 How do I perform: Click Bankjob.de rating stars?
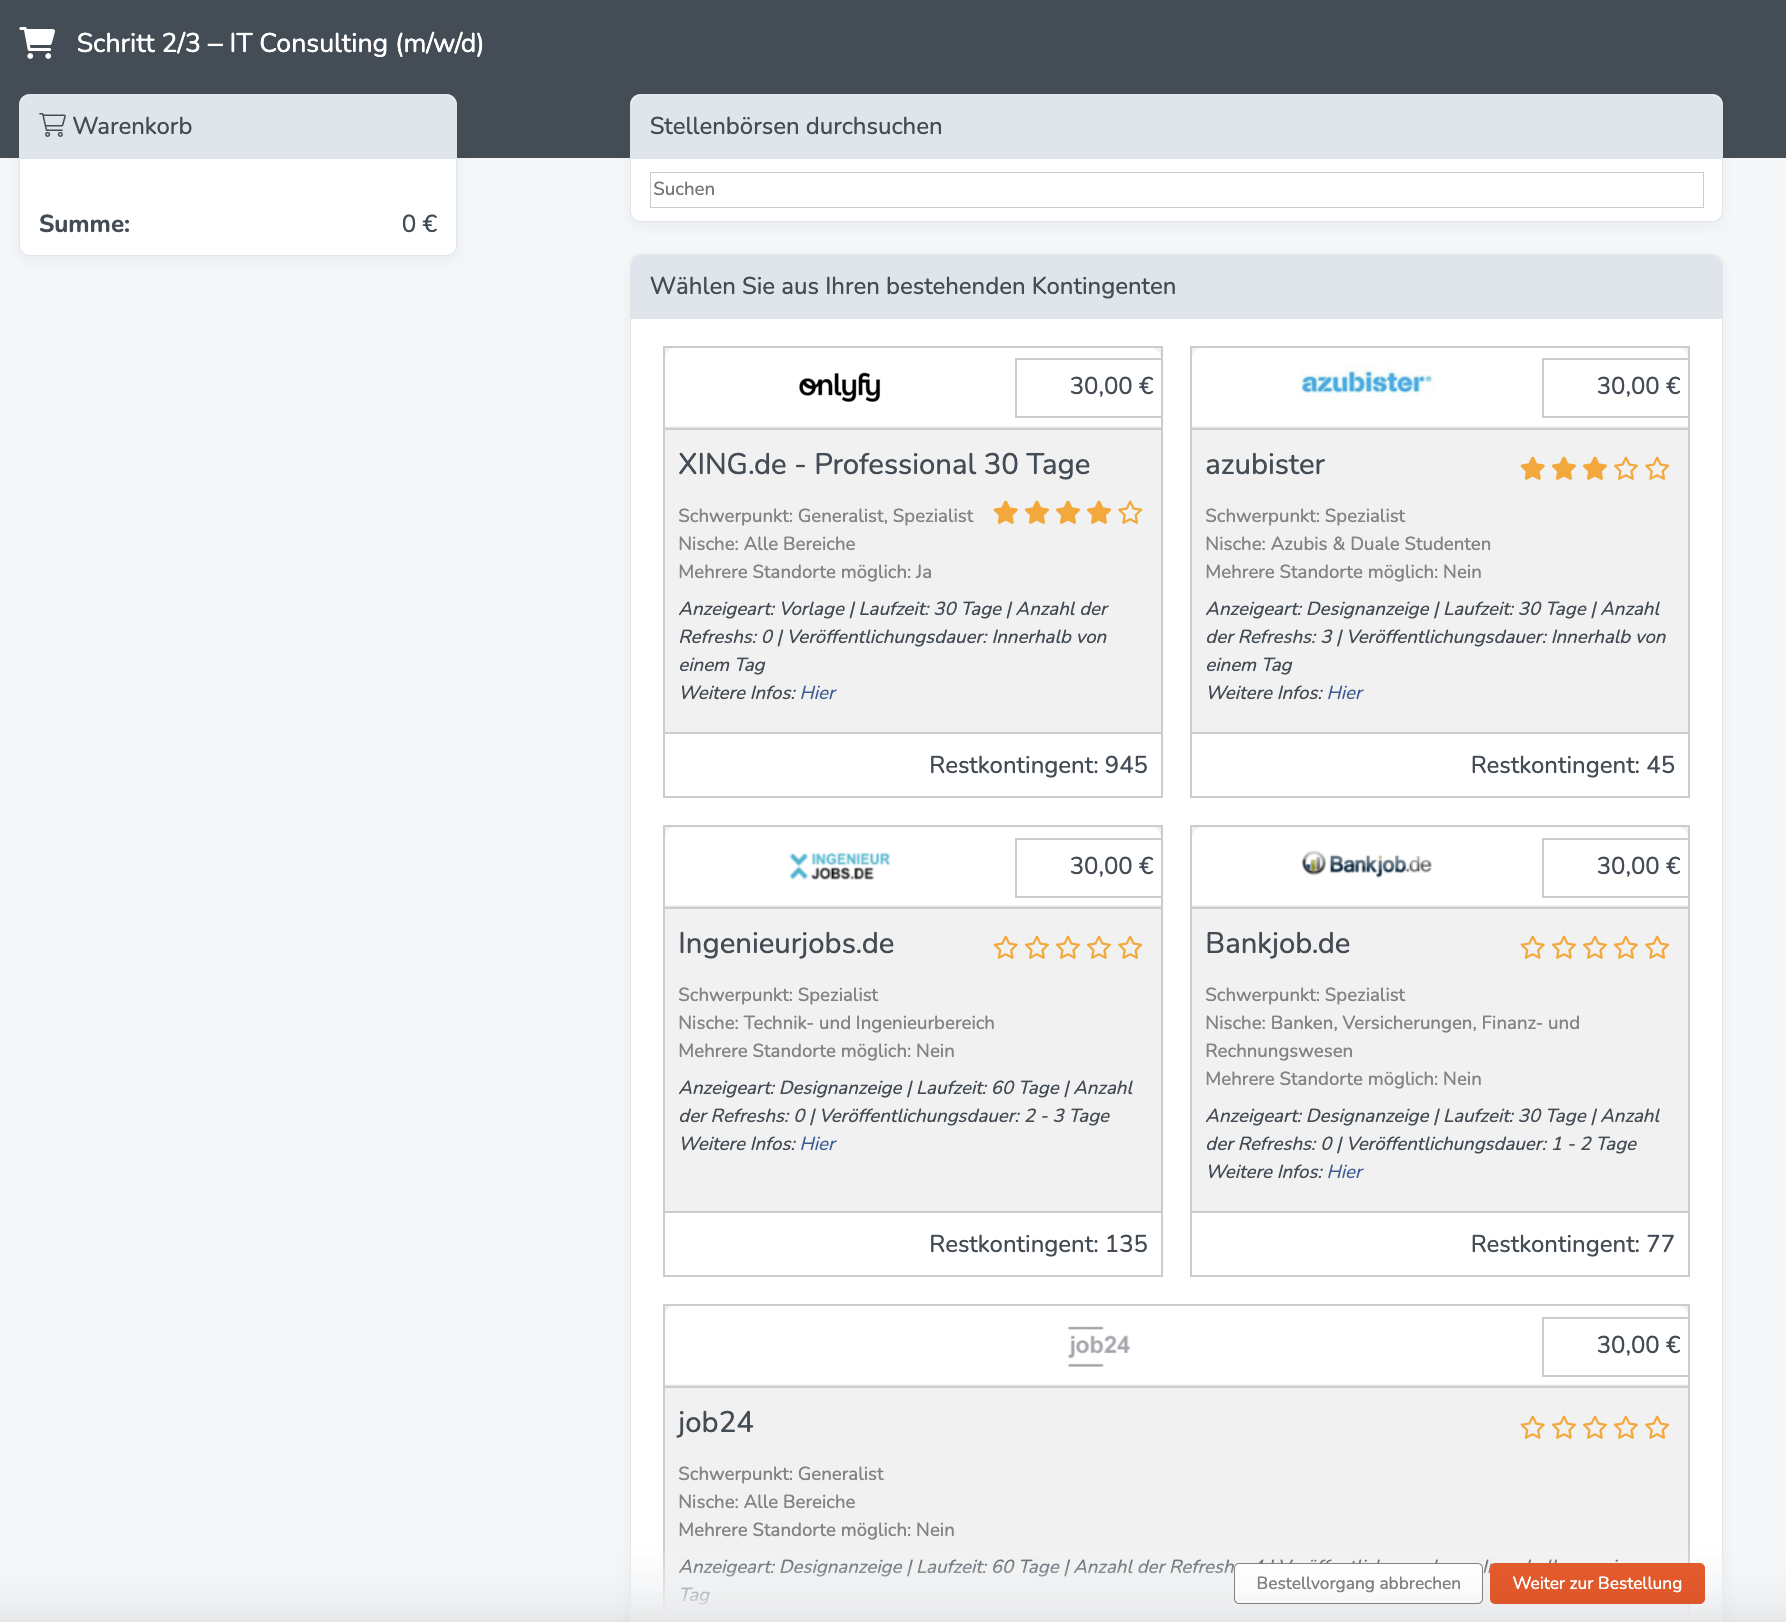click(1595, 947)
